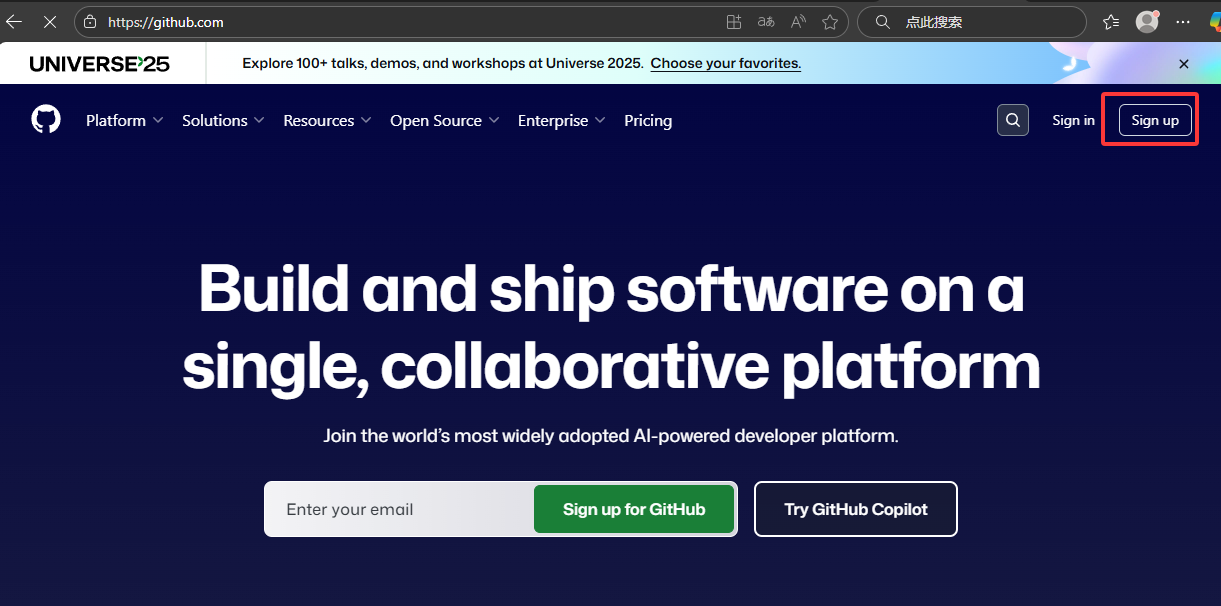Click the 'Join the world's most widely adopted' subtitle
Image resolution: width=1221 pixels, height=606 pixels.
pos(611,436)
